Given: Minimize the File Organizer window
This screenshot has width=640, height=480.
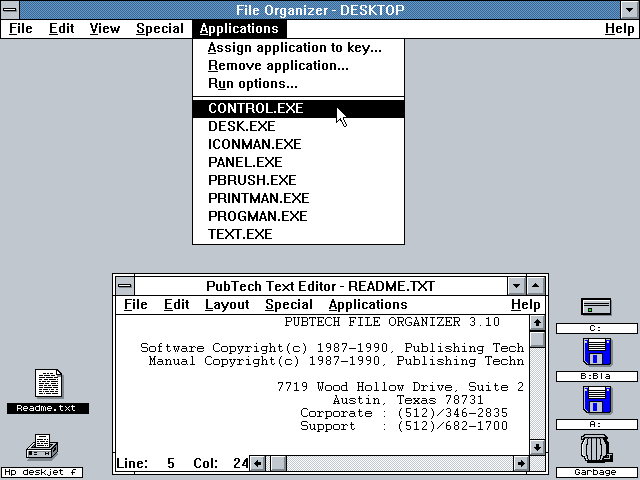Looking at the screenshot, I should click(x=629, y=10).
